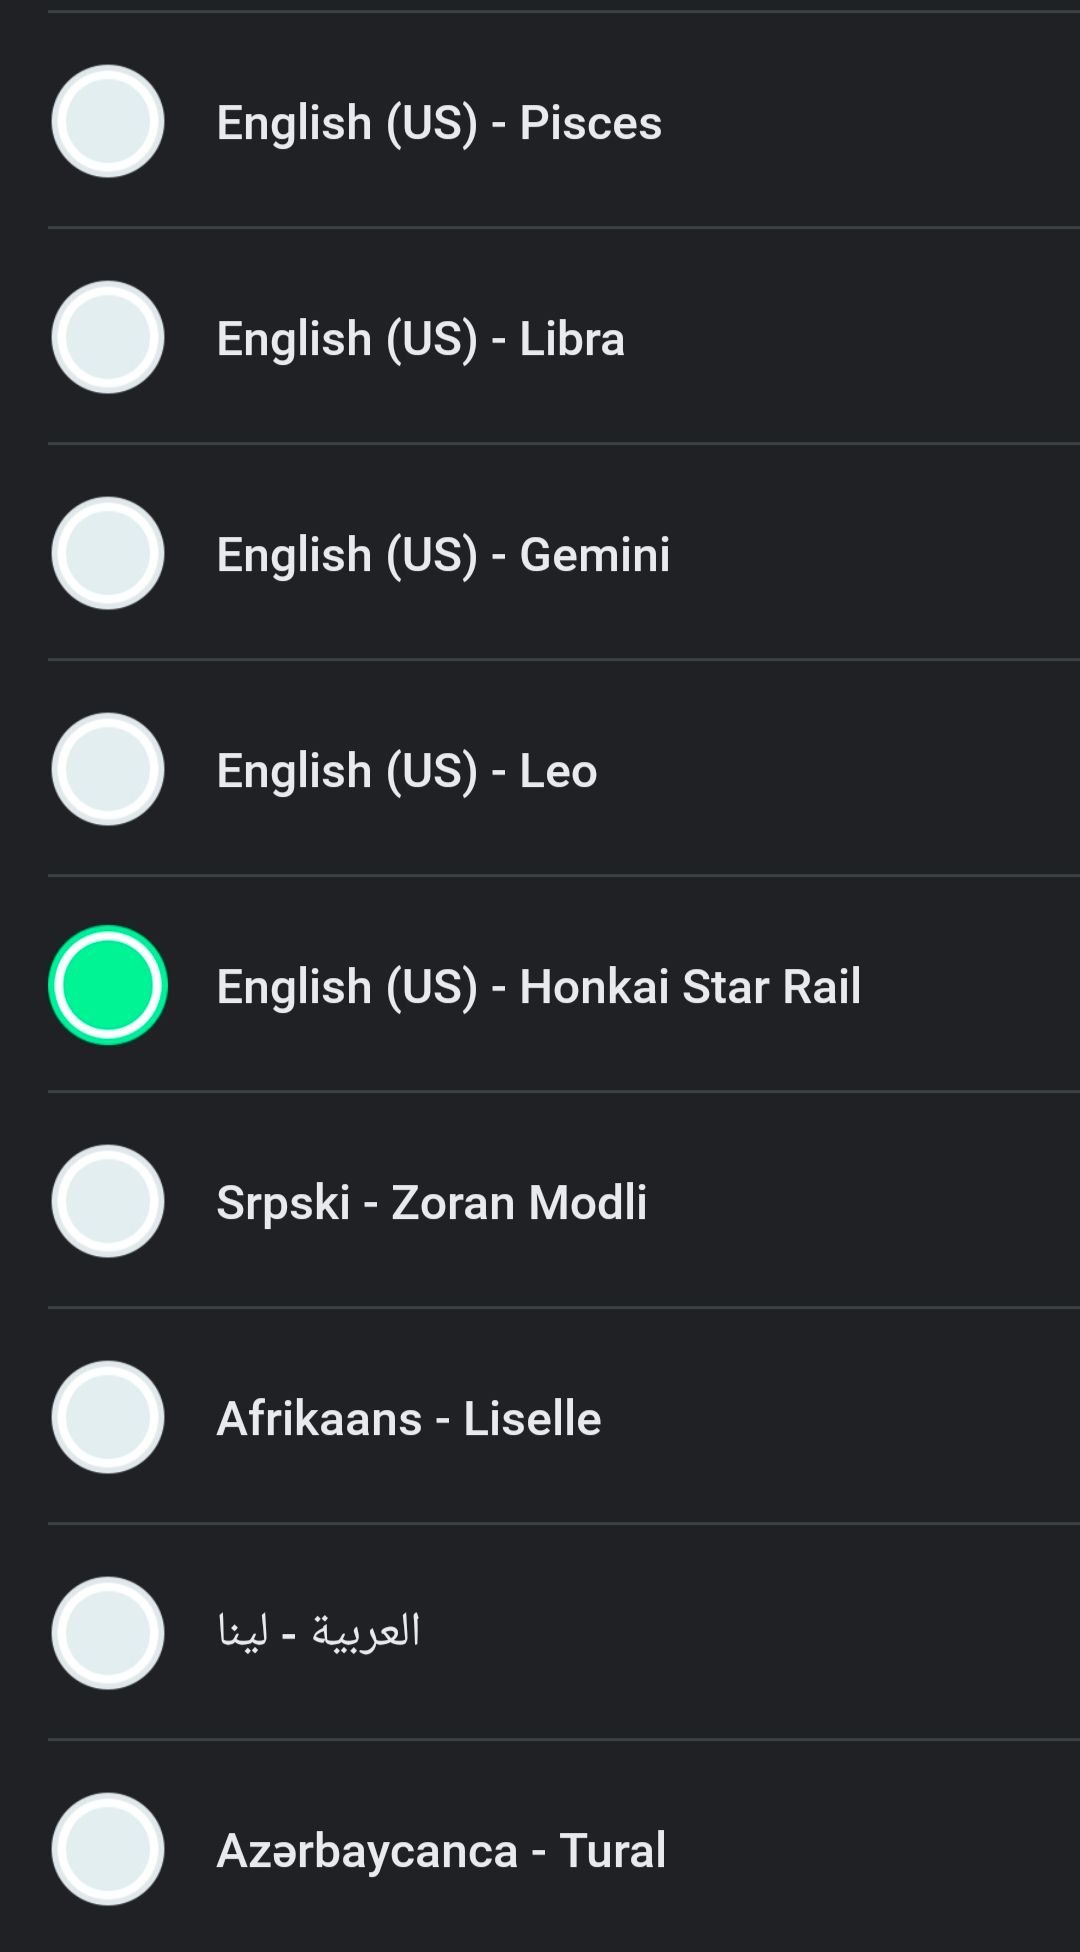Pick the Azərbaycanca - Tural radio button

[108, 1850]
